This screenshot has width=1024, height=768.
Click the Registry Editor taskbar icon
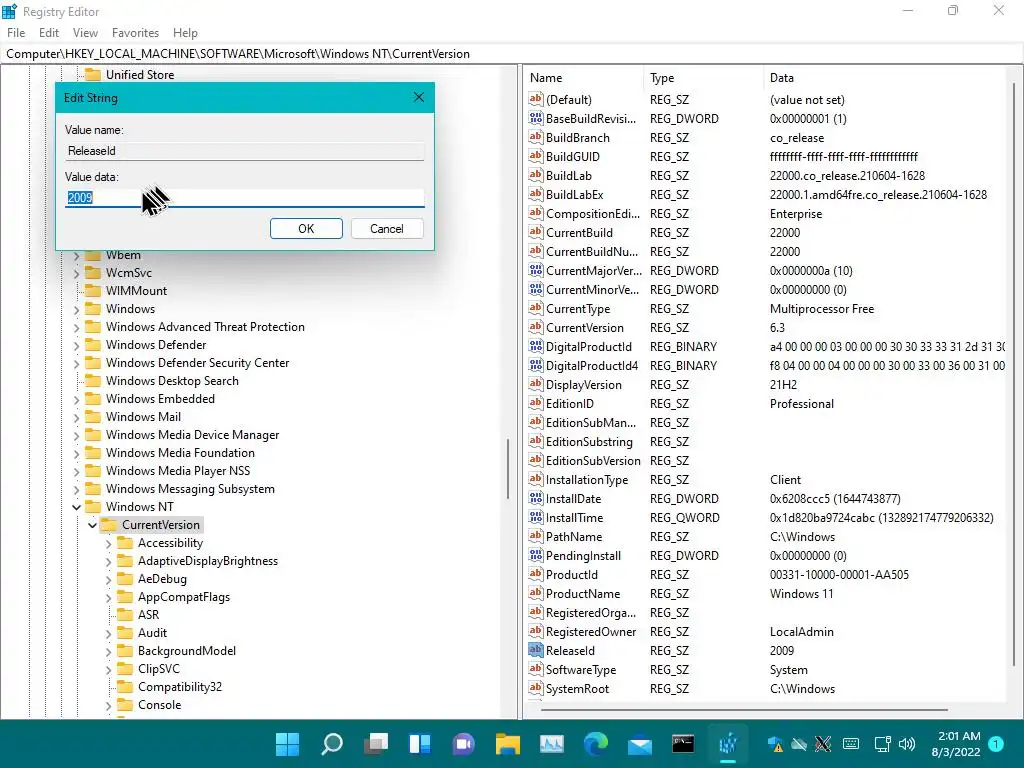(728, 743)
